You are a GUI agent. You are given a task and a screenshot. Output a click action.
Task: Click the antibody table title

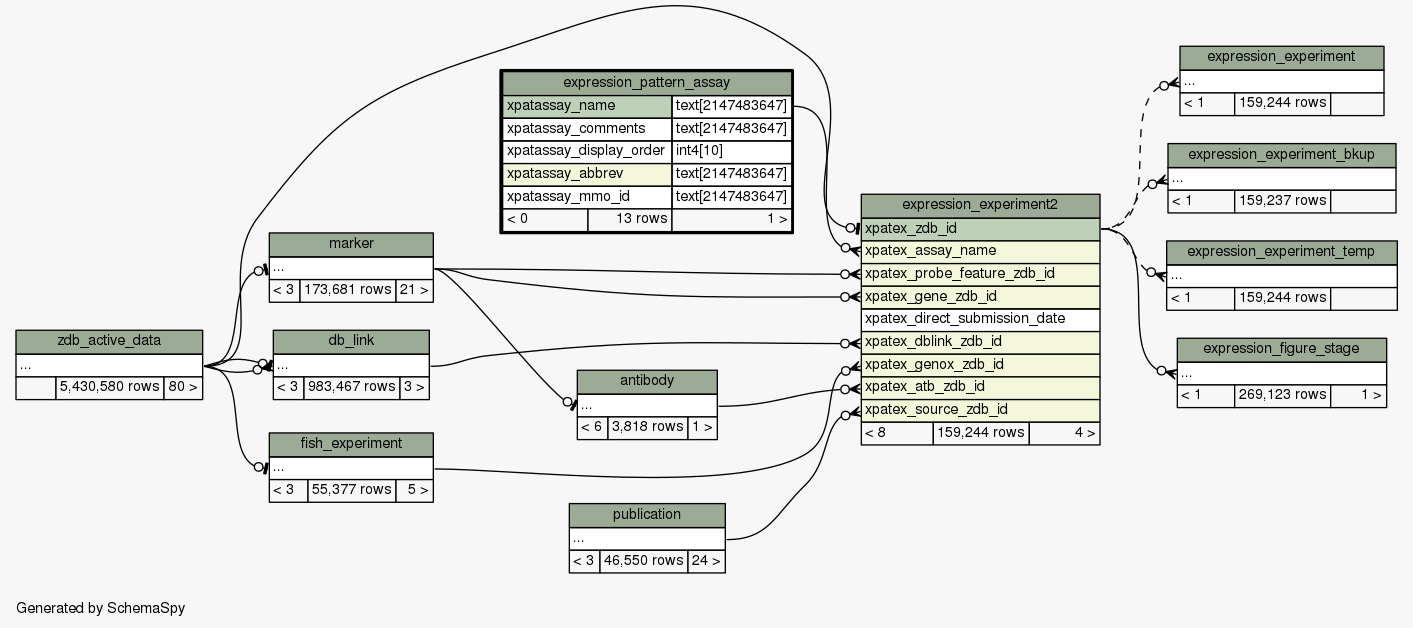pos(647,382)
